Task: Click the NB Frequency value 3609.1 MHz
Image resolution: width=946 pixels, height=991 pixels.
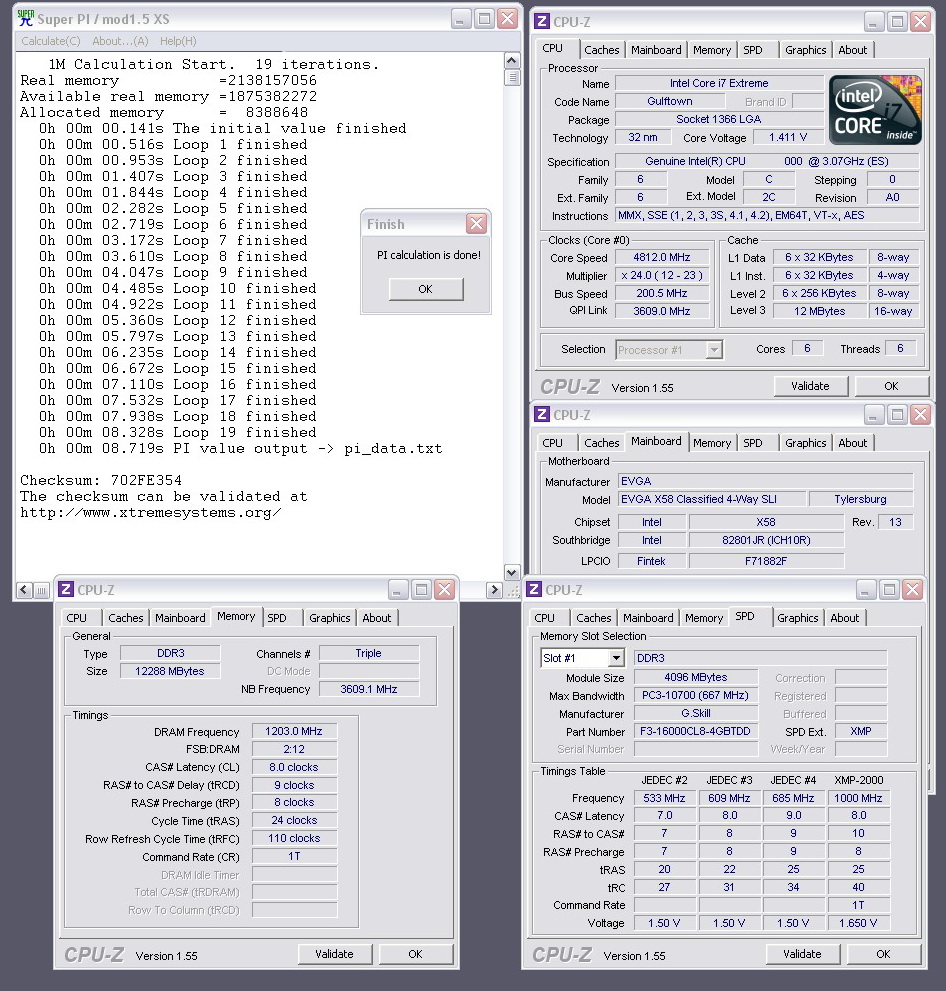Action: point(368,689)
